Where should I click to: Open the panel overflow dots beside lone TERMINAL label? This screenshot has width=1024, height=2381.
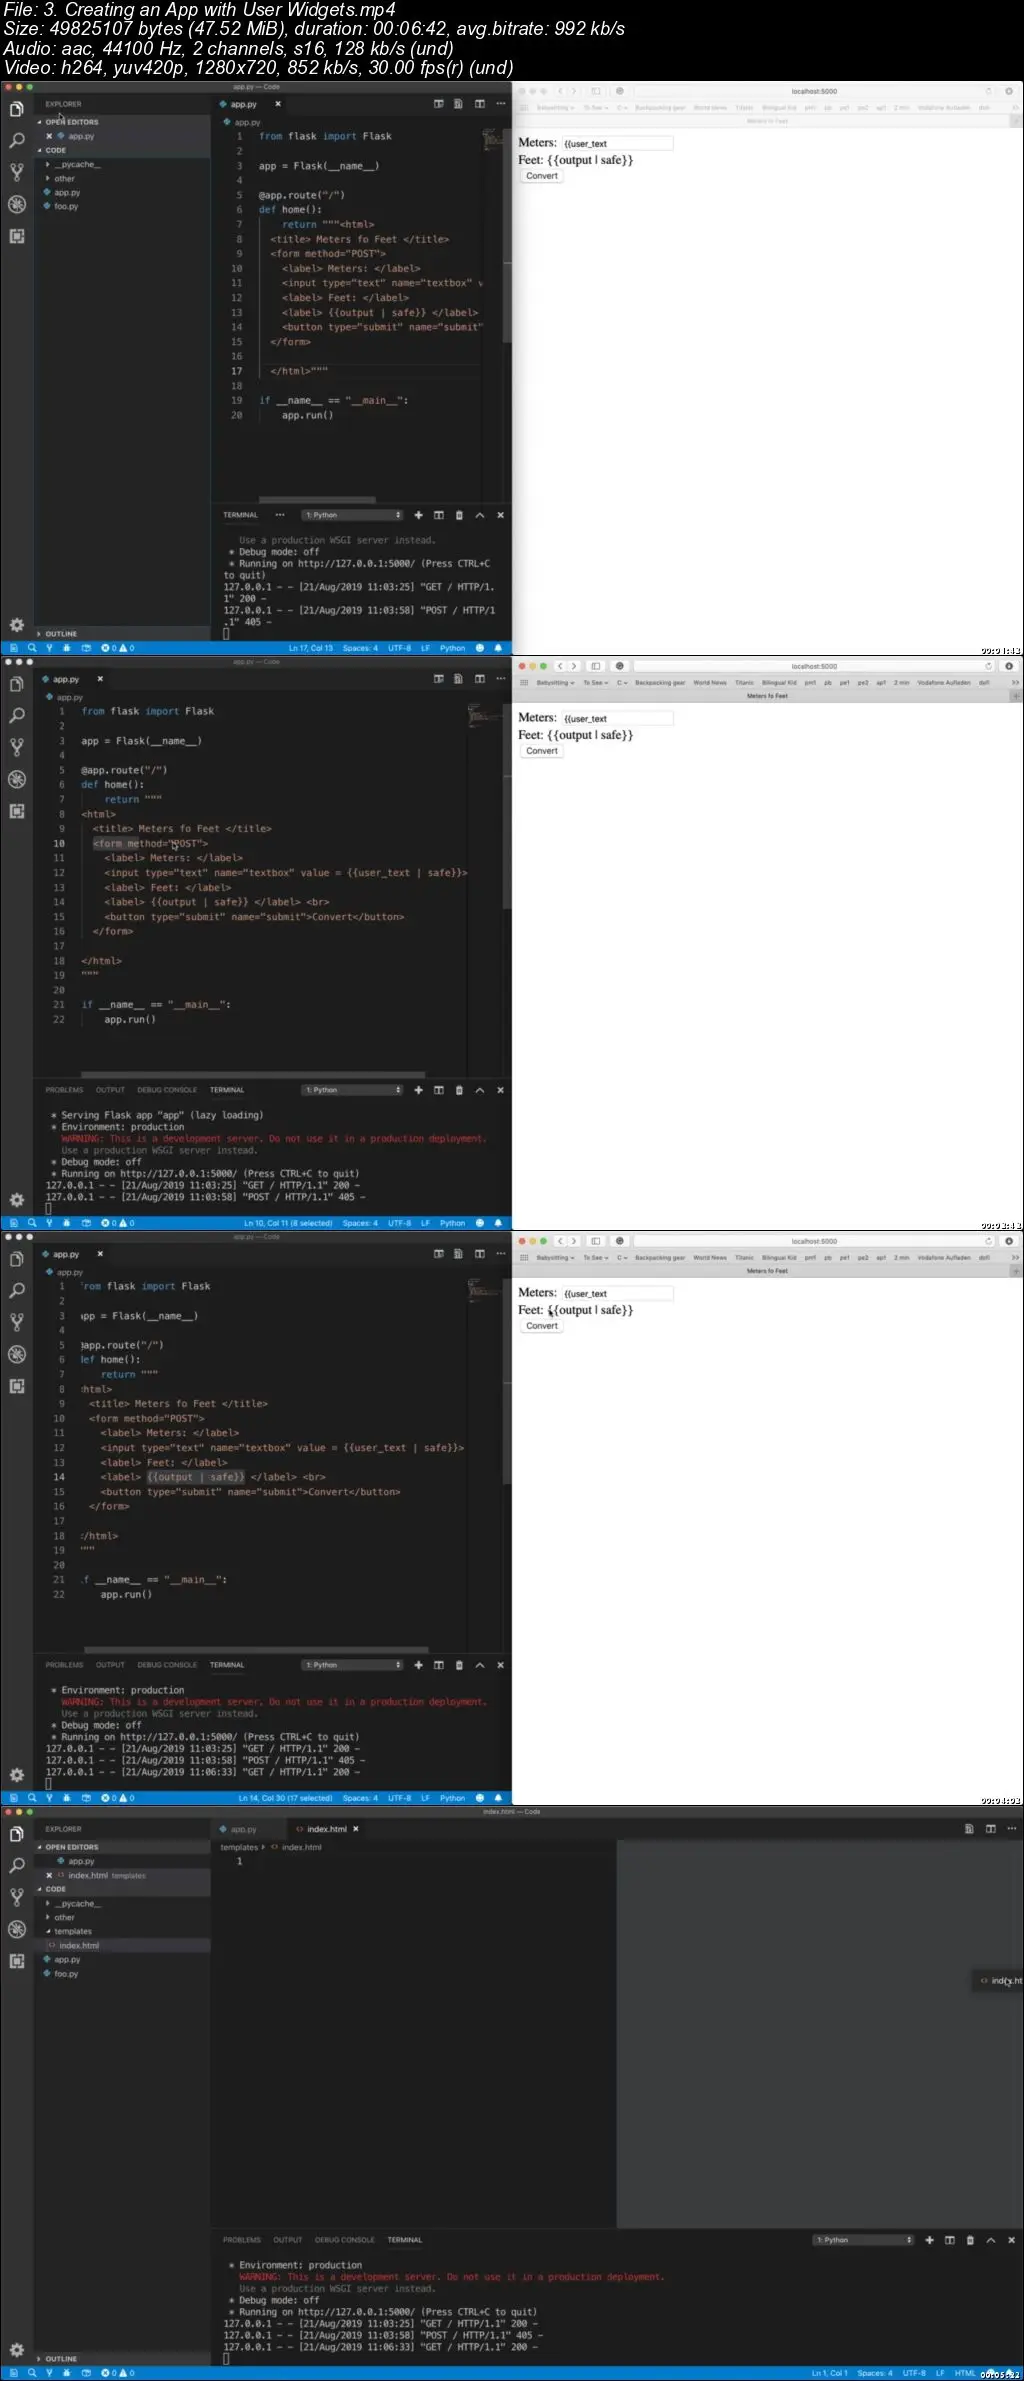coord(280,515)
